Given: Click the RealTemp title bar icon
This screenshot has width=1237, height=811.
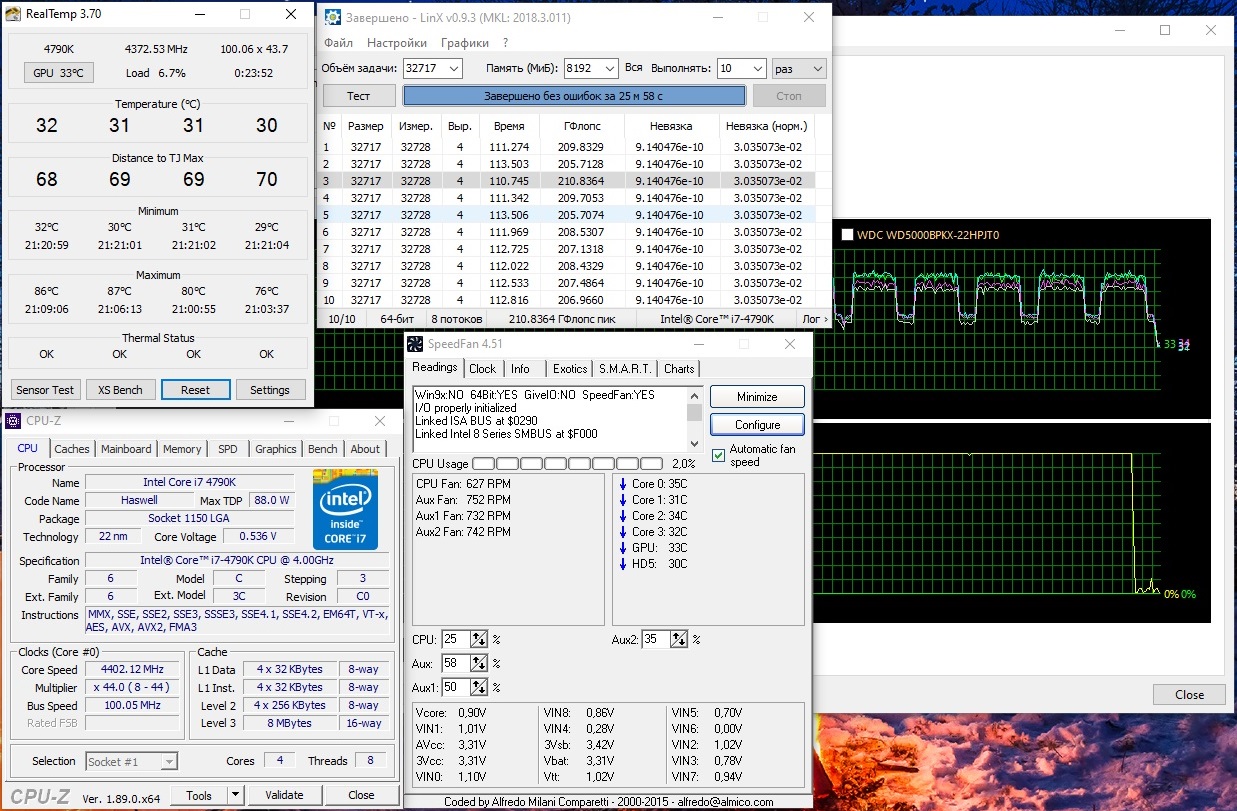Looking at the screenshot, I should [14, 14].
